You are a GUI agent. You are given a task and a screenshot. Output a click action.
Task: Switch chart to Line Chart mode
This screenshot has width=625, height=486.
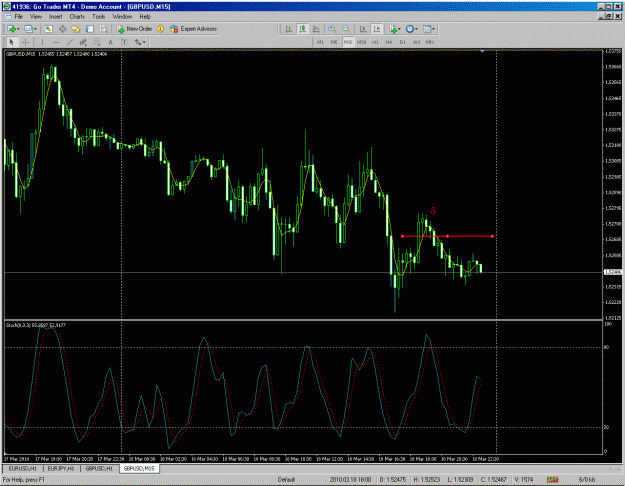tap(316, 29)
